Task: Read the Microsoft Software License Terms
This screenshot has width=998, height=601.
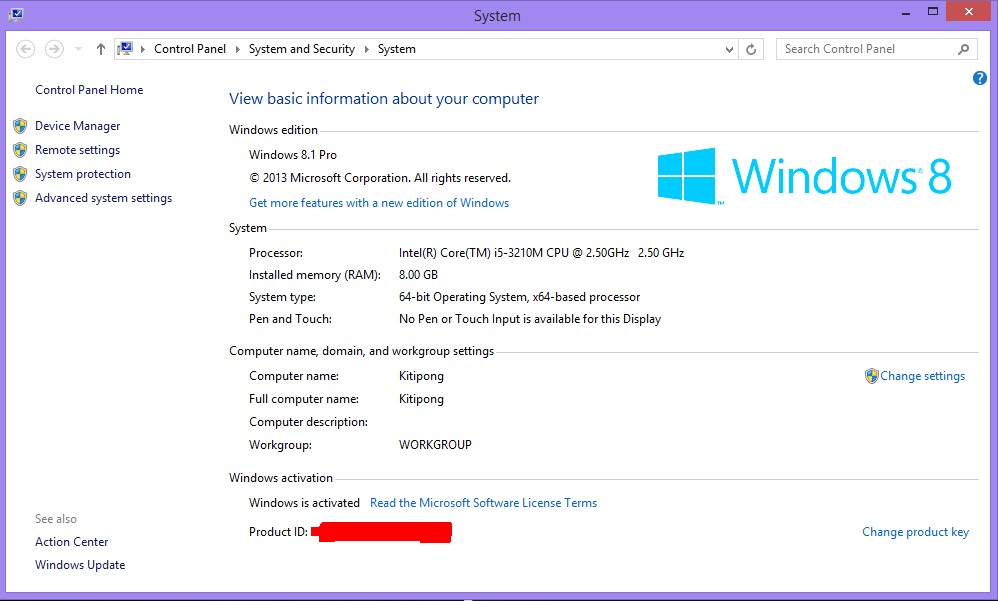Action: (484, 503)
